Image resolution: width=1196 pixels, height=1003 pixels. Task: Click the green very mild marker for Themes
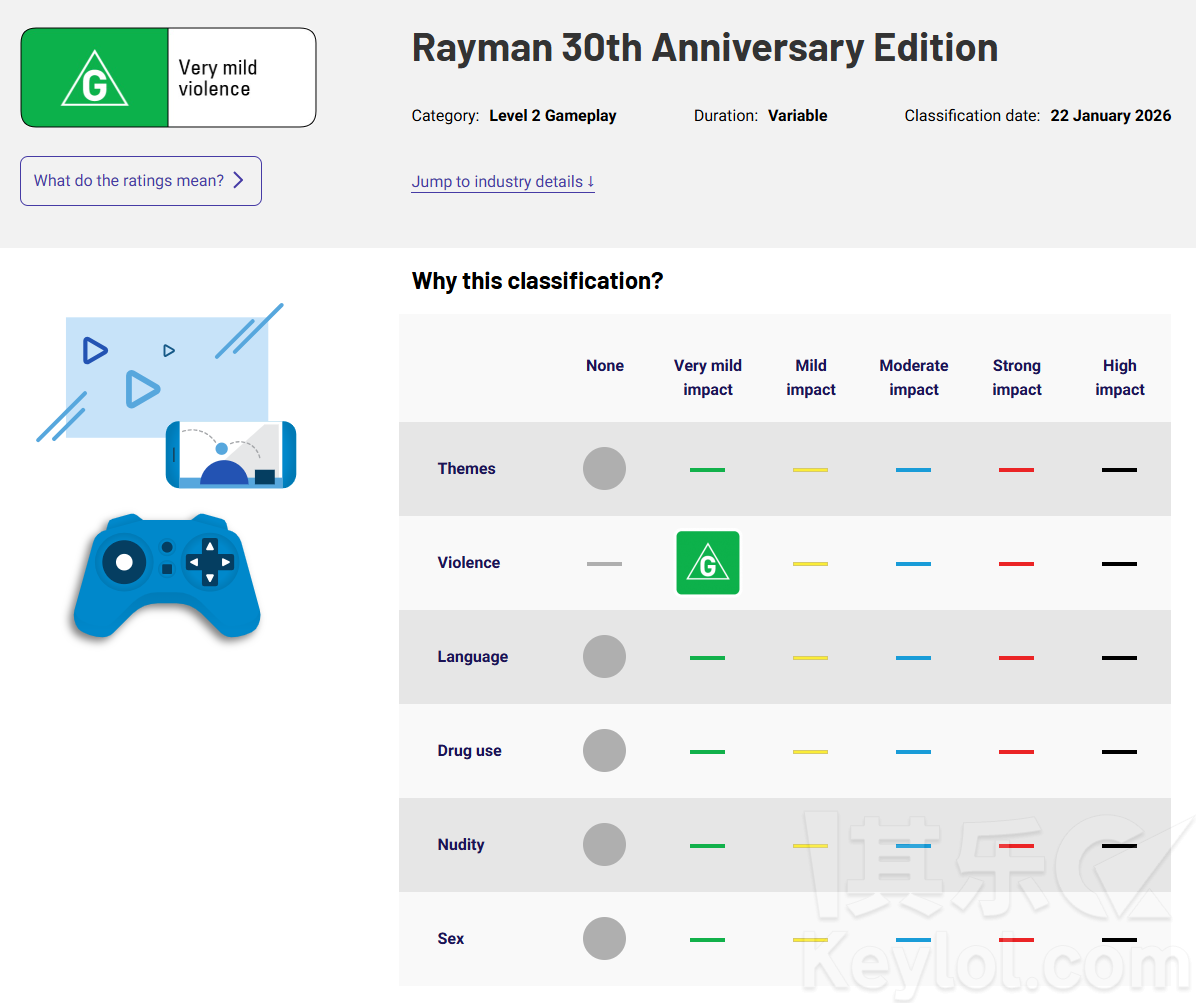click(707, 469)
